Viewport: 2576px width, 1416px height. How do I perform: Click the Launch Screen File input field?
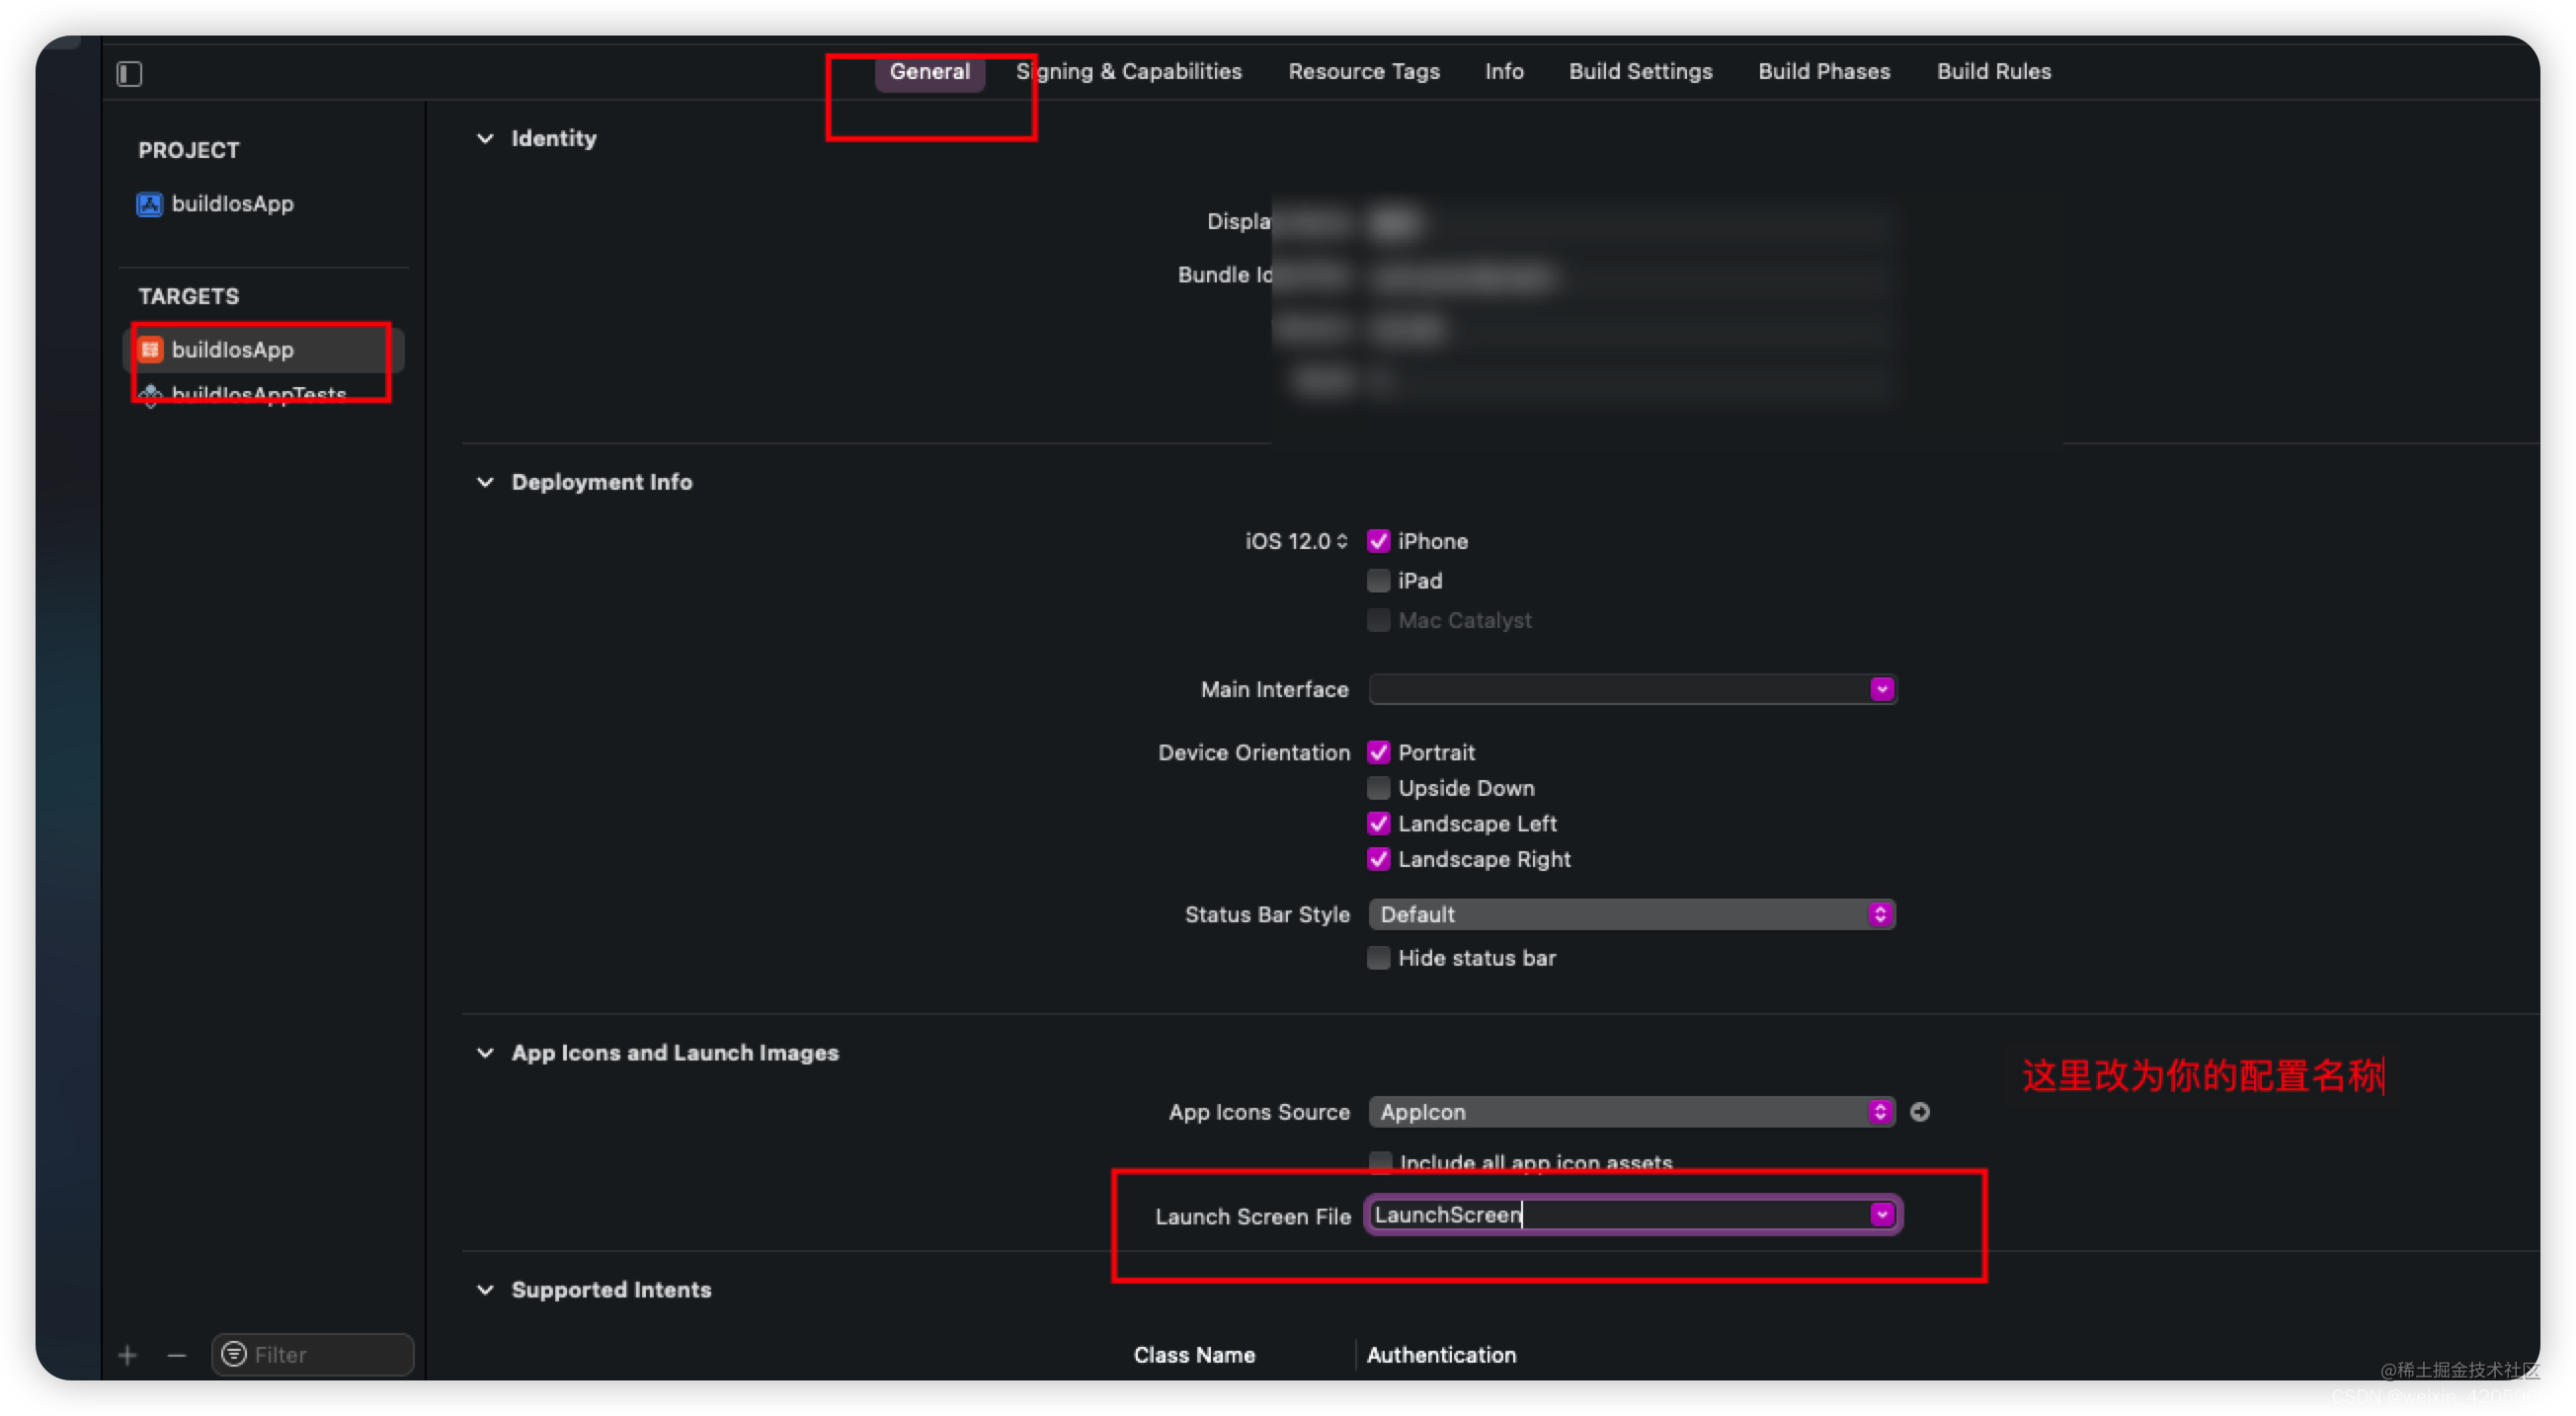1631,1214
